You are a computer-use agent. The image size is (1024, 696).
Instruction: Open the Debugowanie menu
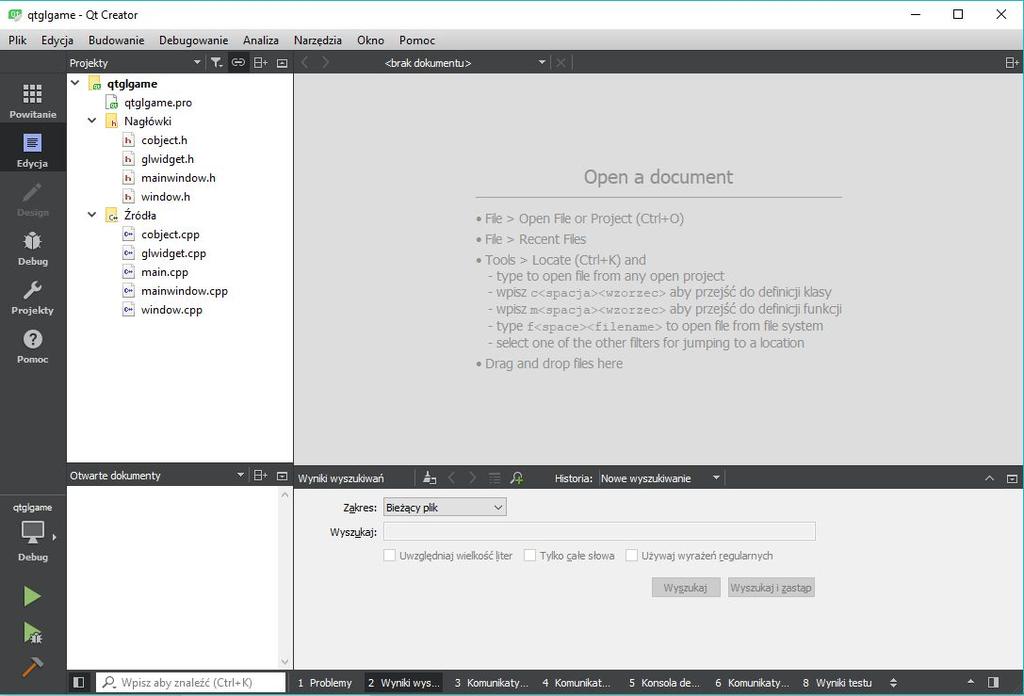pos(194,40)
